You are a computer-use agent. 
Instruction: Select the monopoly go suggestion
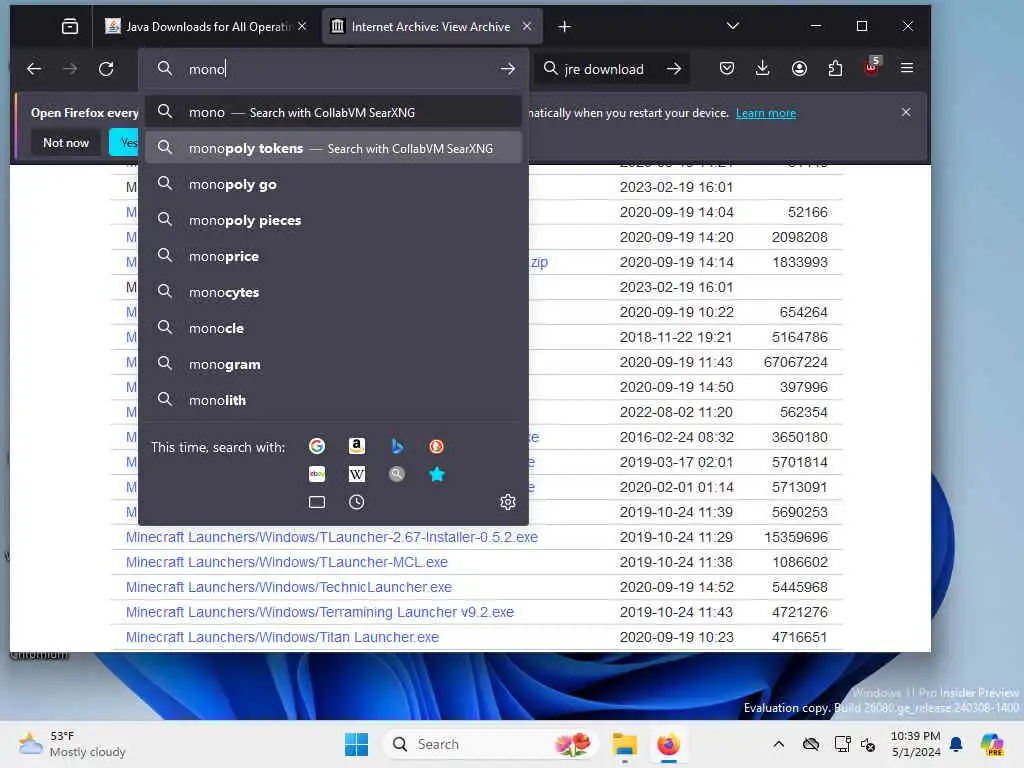click(333, 184)
